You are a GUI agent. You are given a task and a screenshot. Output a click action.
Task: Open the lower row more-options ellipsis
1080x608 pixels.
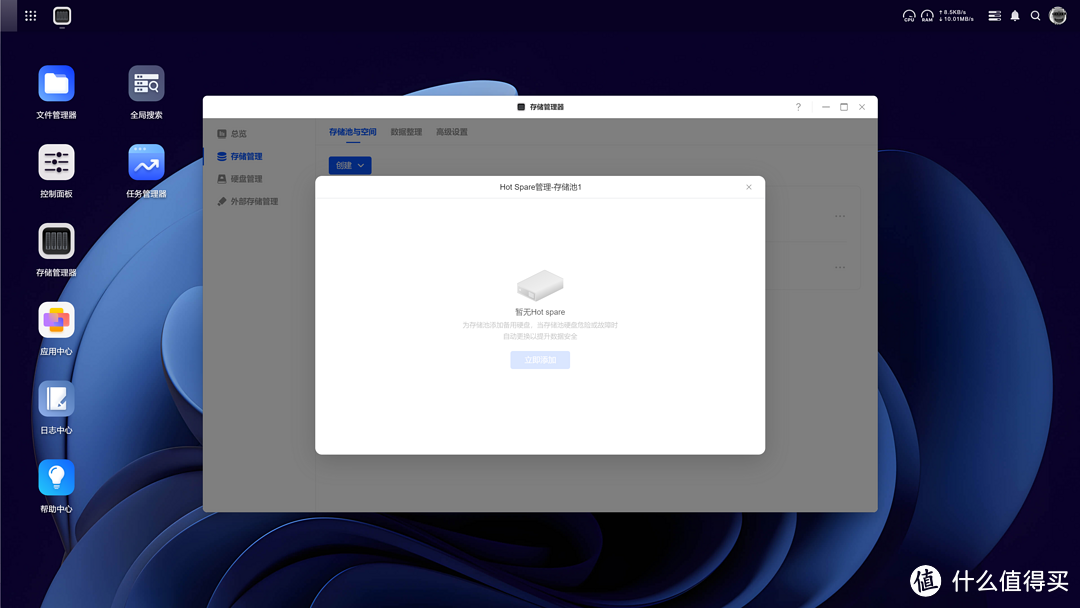[840, 267]
